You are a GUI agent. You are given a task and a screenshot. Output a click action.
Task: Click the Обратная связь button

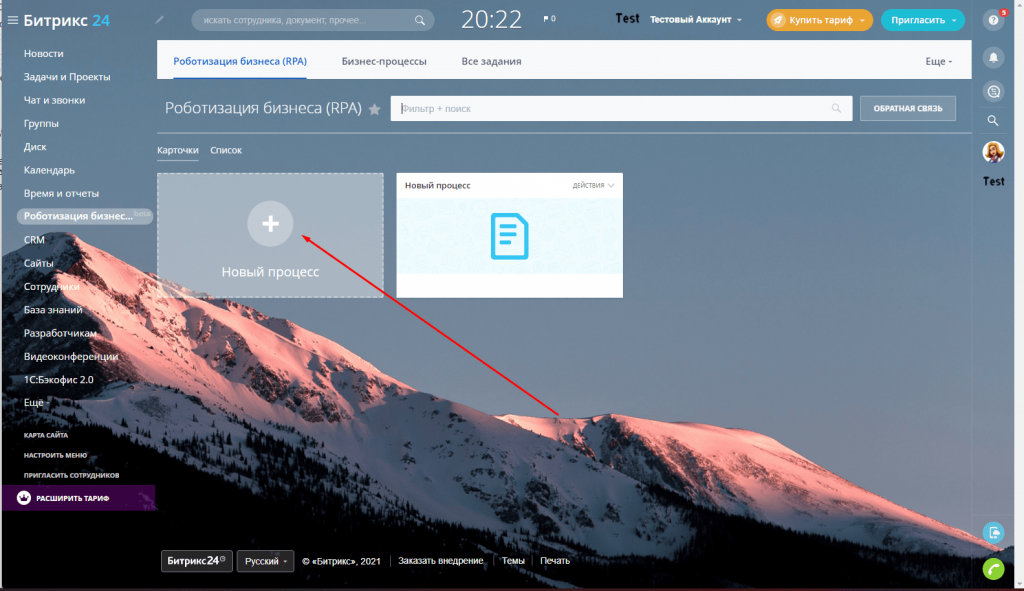coord(907,108)
